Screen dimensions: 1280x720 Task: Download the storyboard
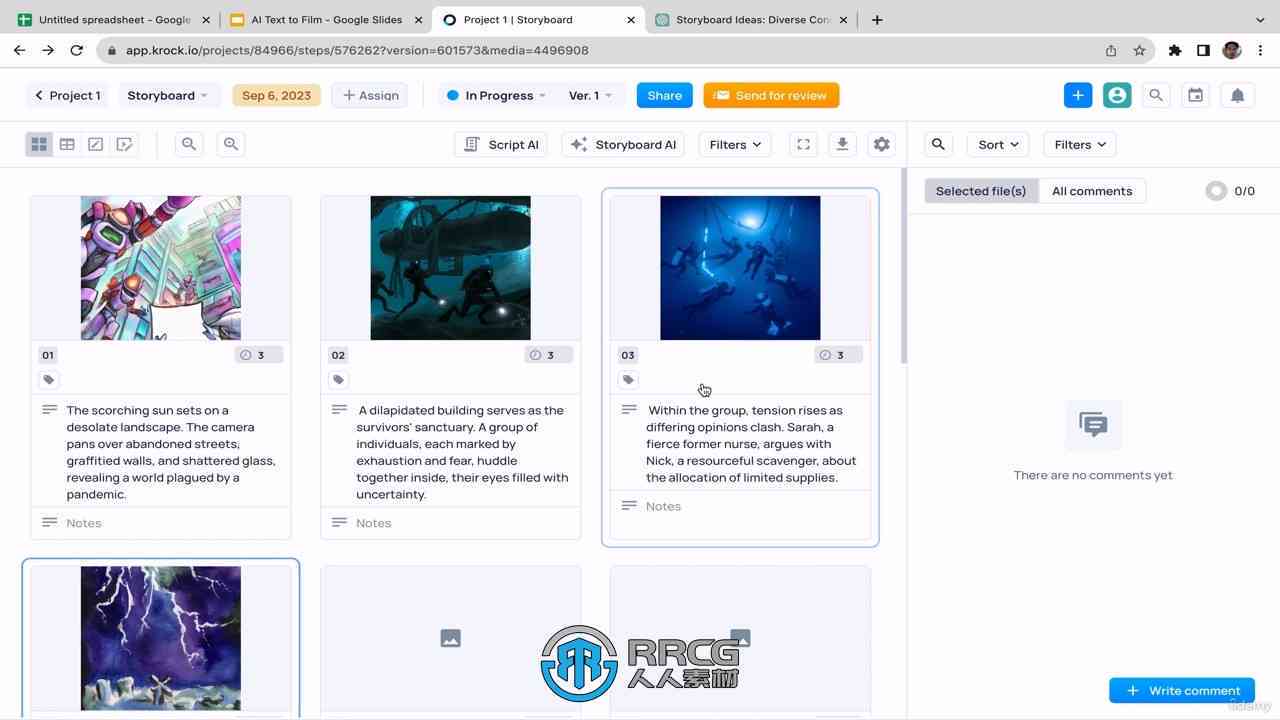[x=842, y=144]
